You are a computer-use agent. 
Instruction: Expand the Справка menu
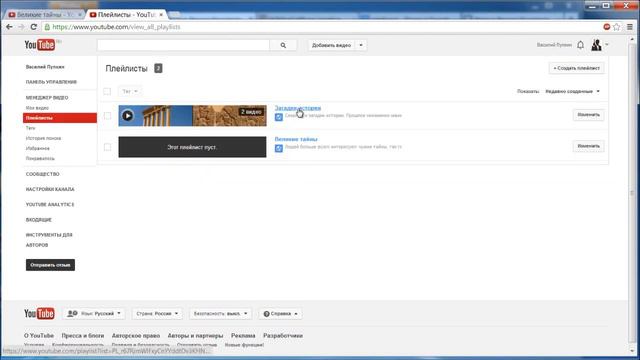280,313
